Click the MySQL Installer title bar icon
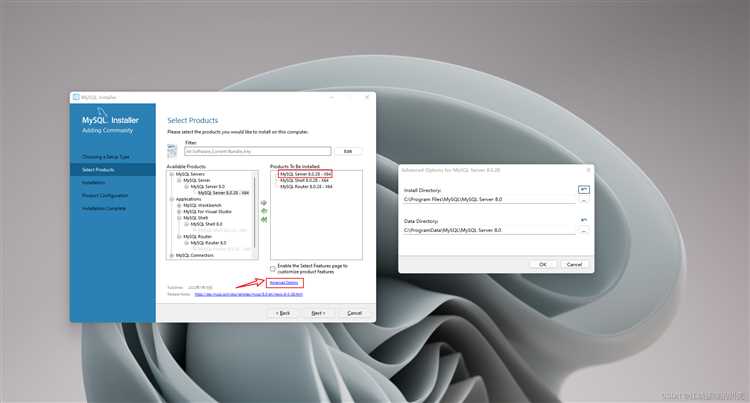This screenshot has height=403, width=750. [x=76, y=97]
